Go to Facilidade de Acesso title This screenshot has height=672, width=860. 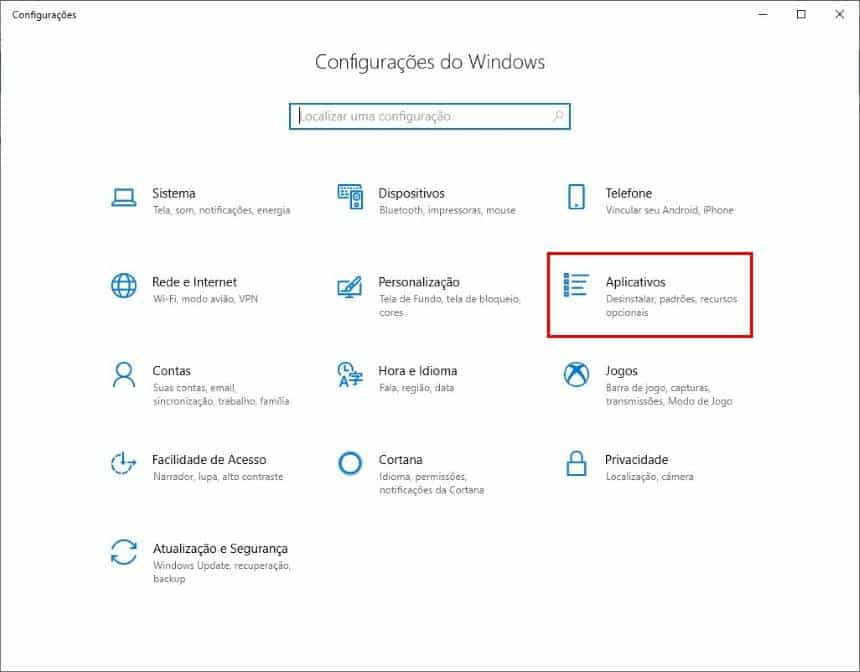point(209,460)
